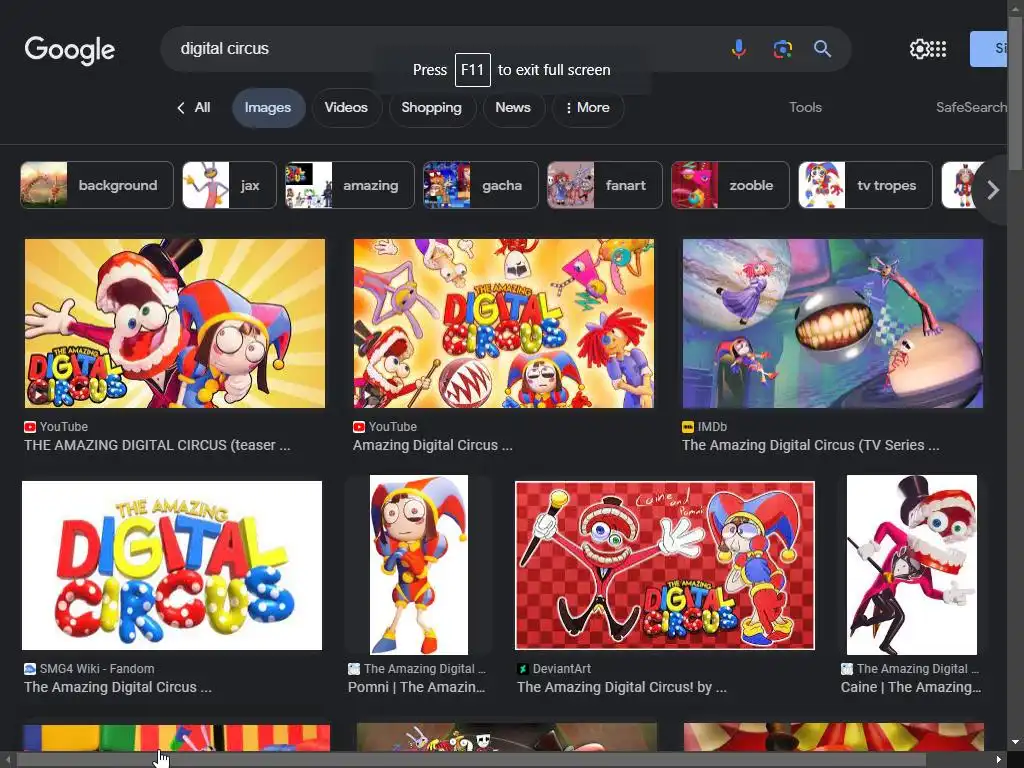Click the scrollbar down arrow

[x=1016, y=743]
